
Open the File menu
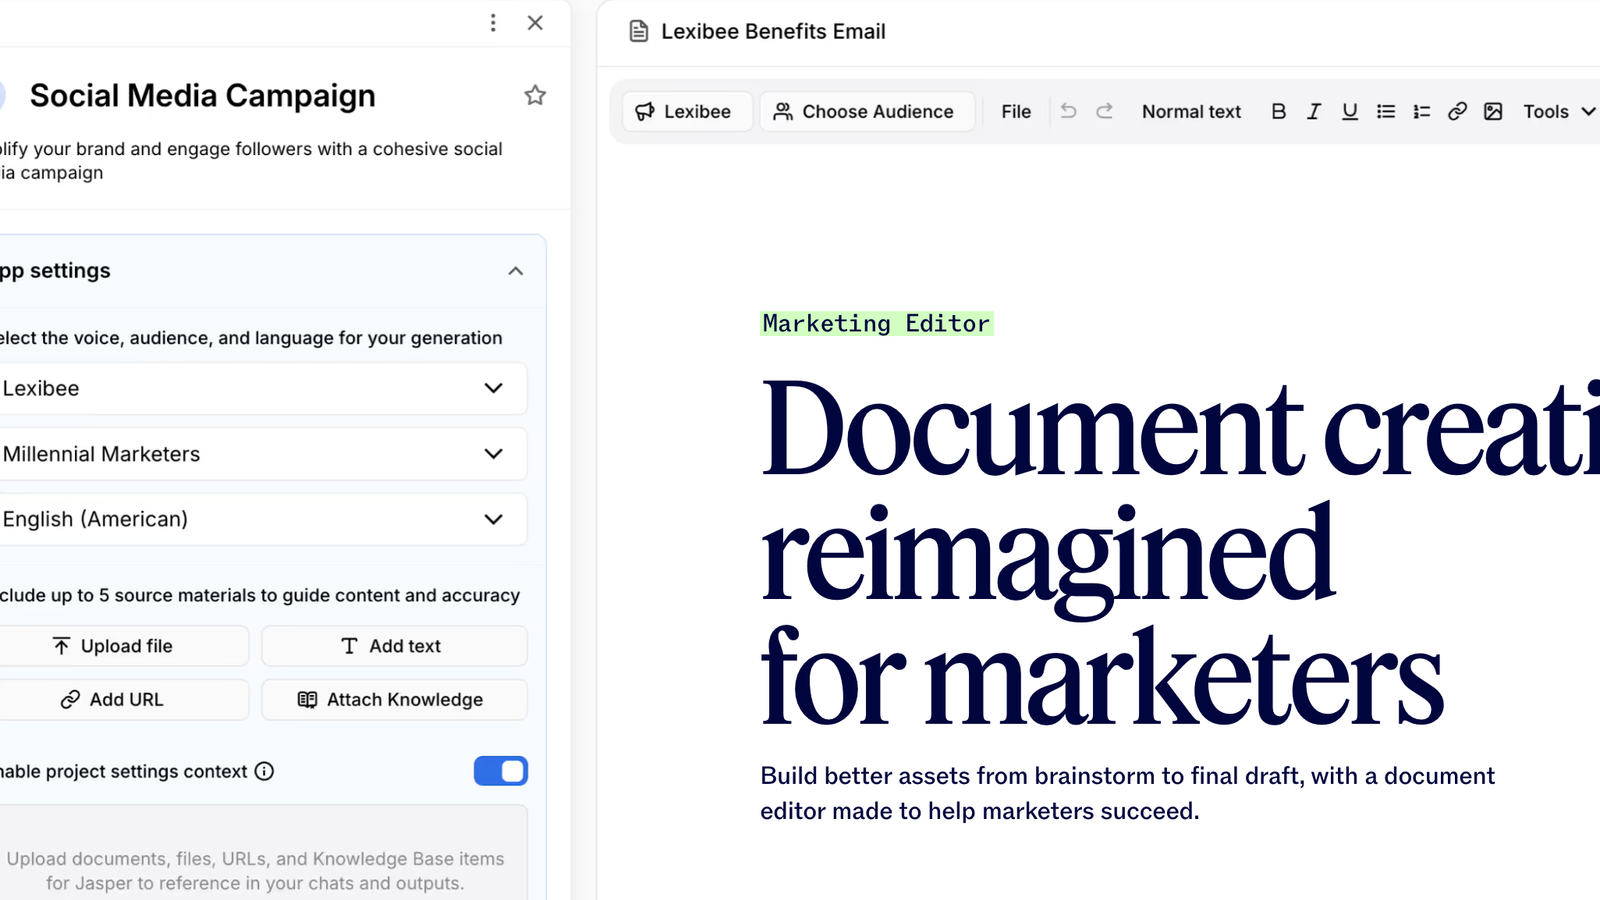1016,111
